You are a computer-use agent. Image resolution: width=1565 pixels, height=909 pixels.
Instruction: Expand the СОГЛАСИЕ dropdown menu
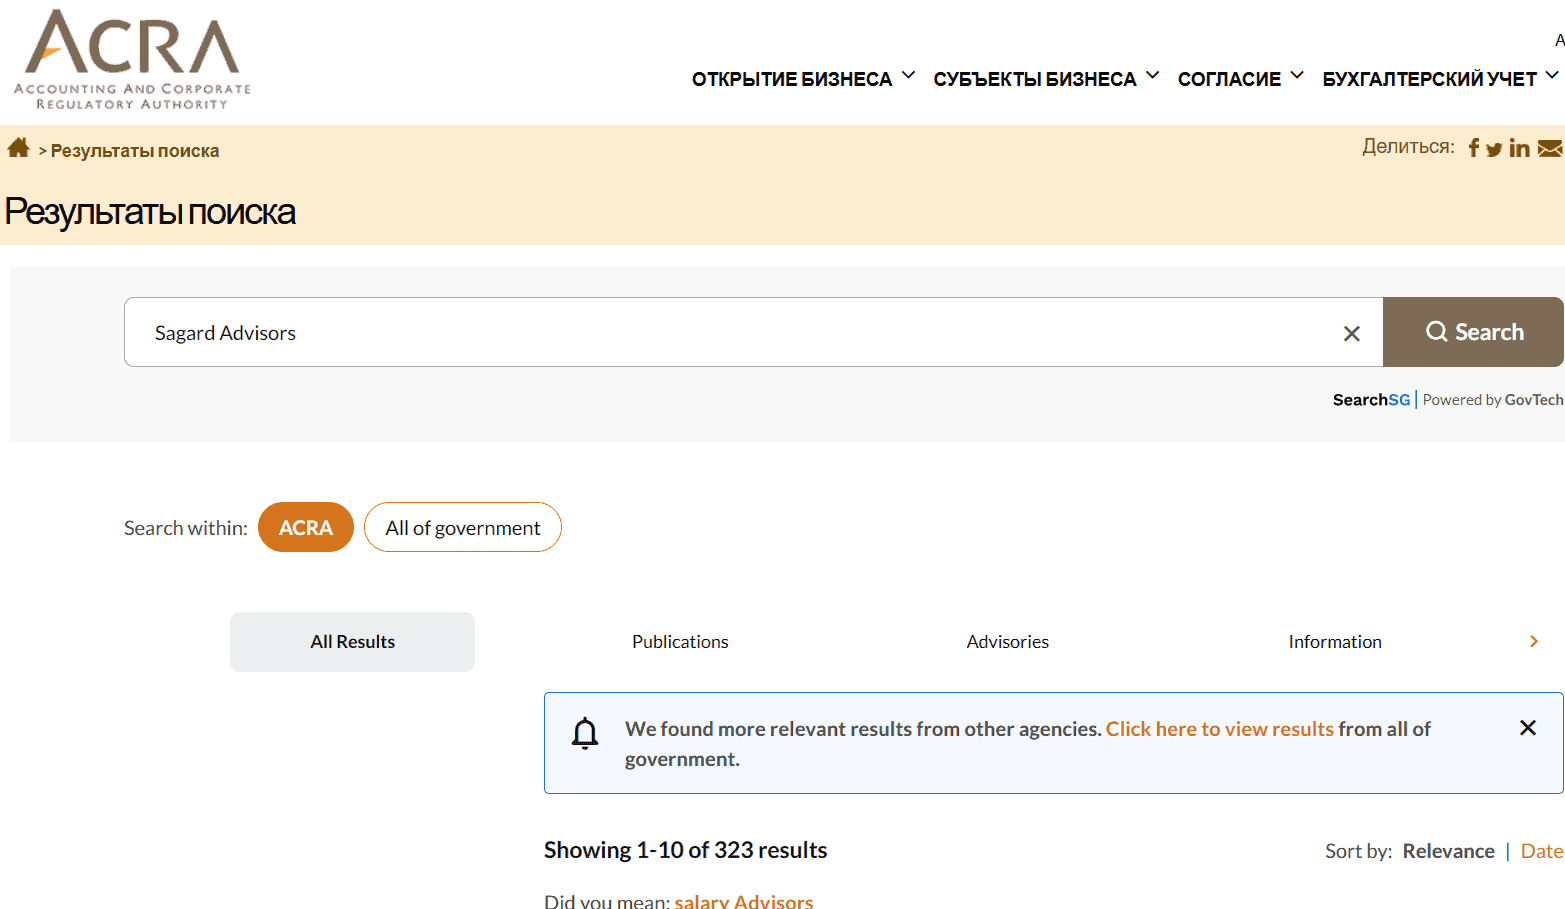pos(1240,79)
